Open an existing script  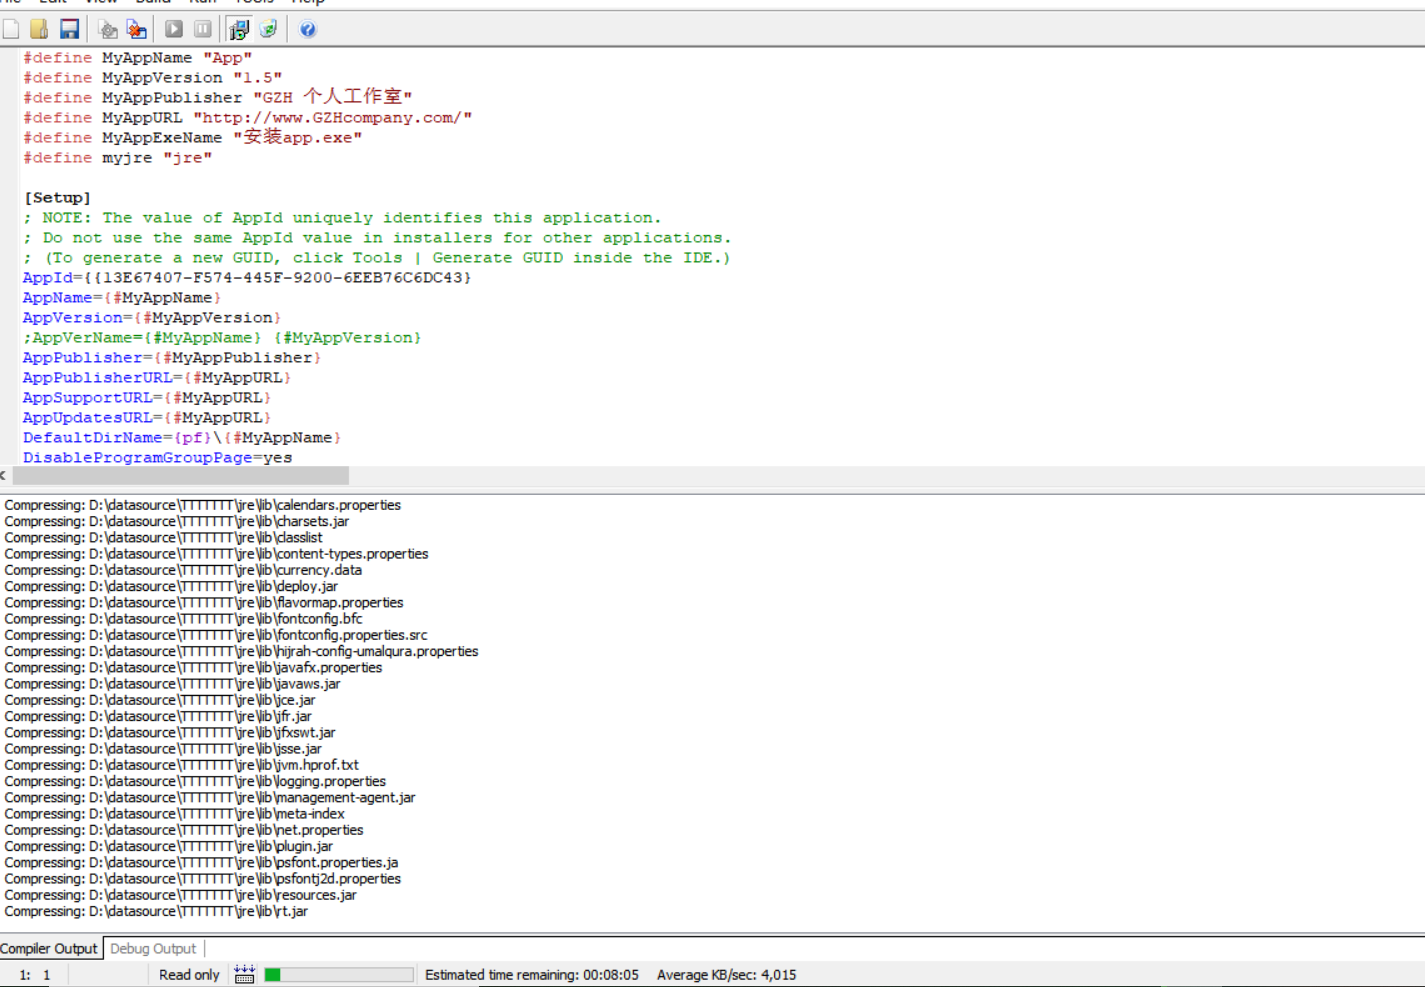[x=40, y=29]
